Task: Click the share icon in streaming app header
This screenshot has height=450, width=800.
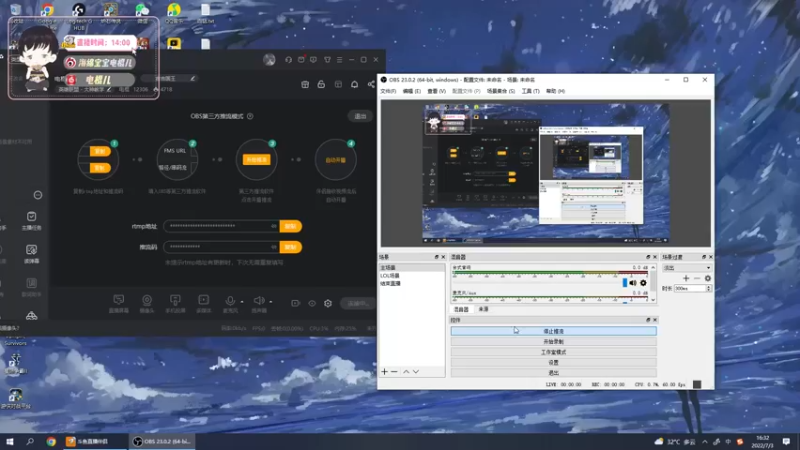Action: pyautogui.click(x=371, y=84)
